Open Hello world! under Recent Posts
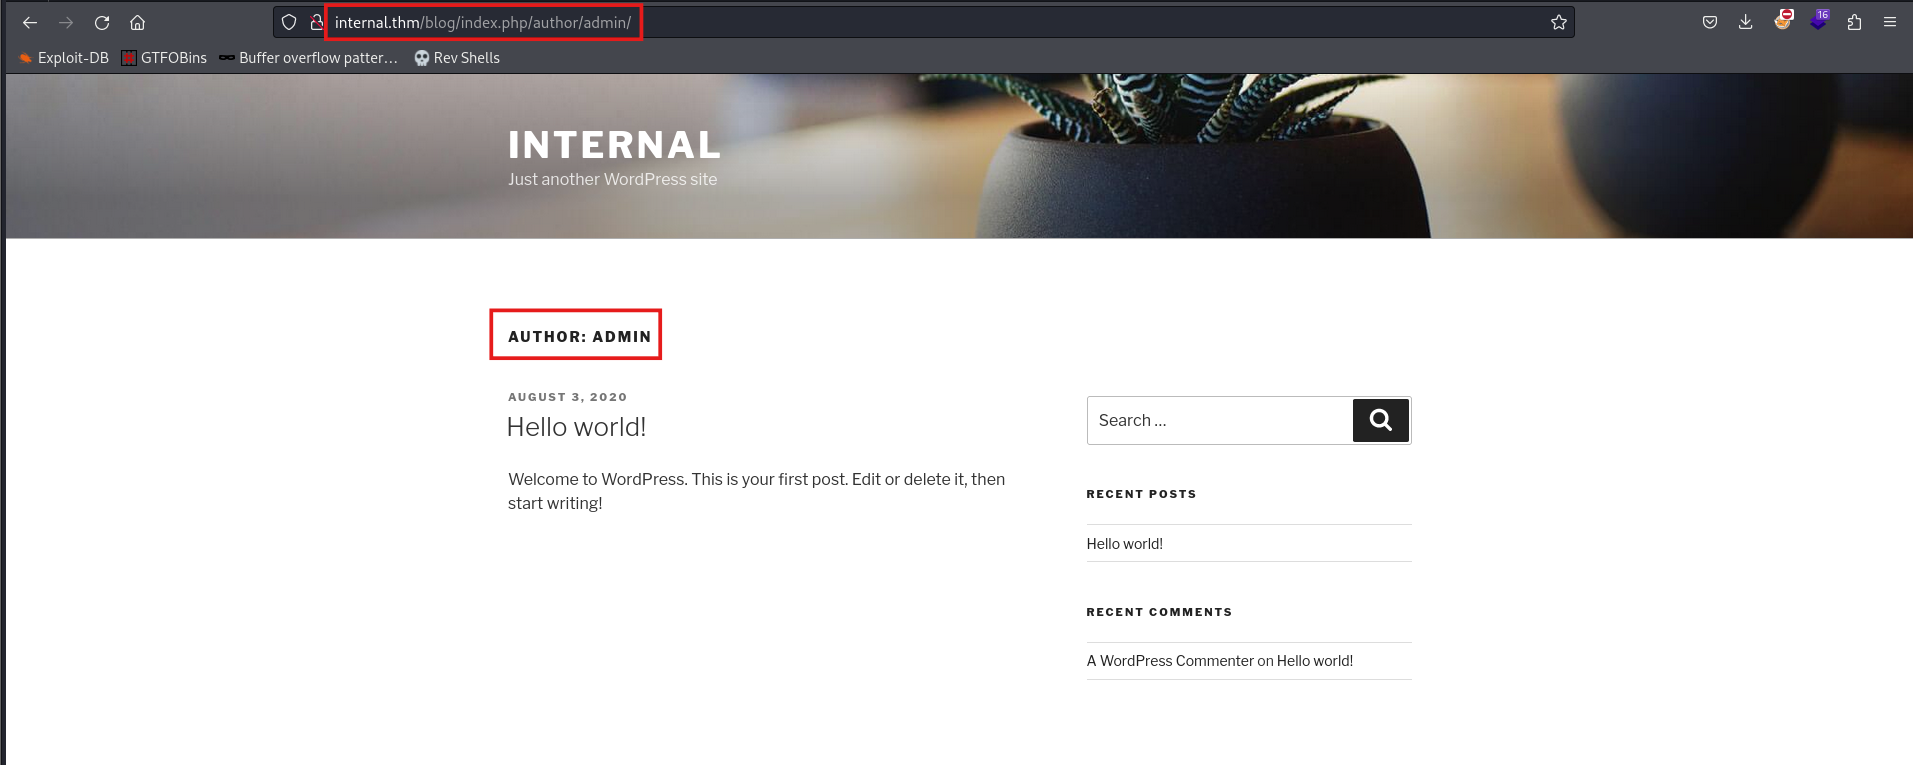 [1125, 544]
